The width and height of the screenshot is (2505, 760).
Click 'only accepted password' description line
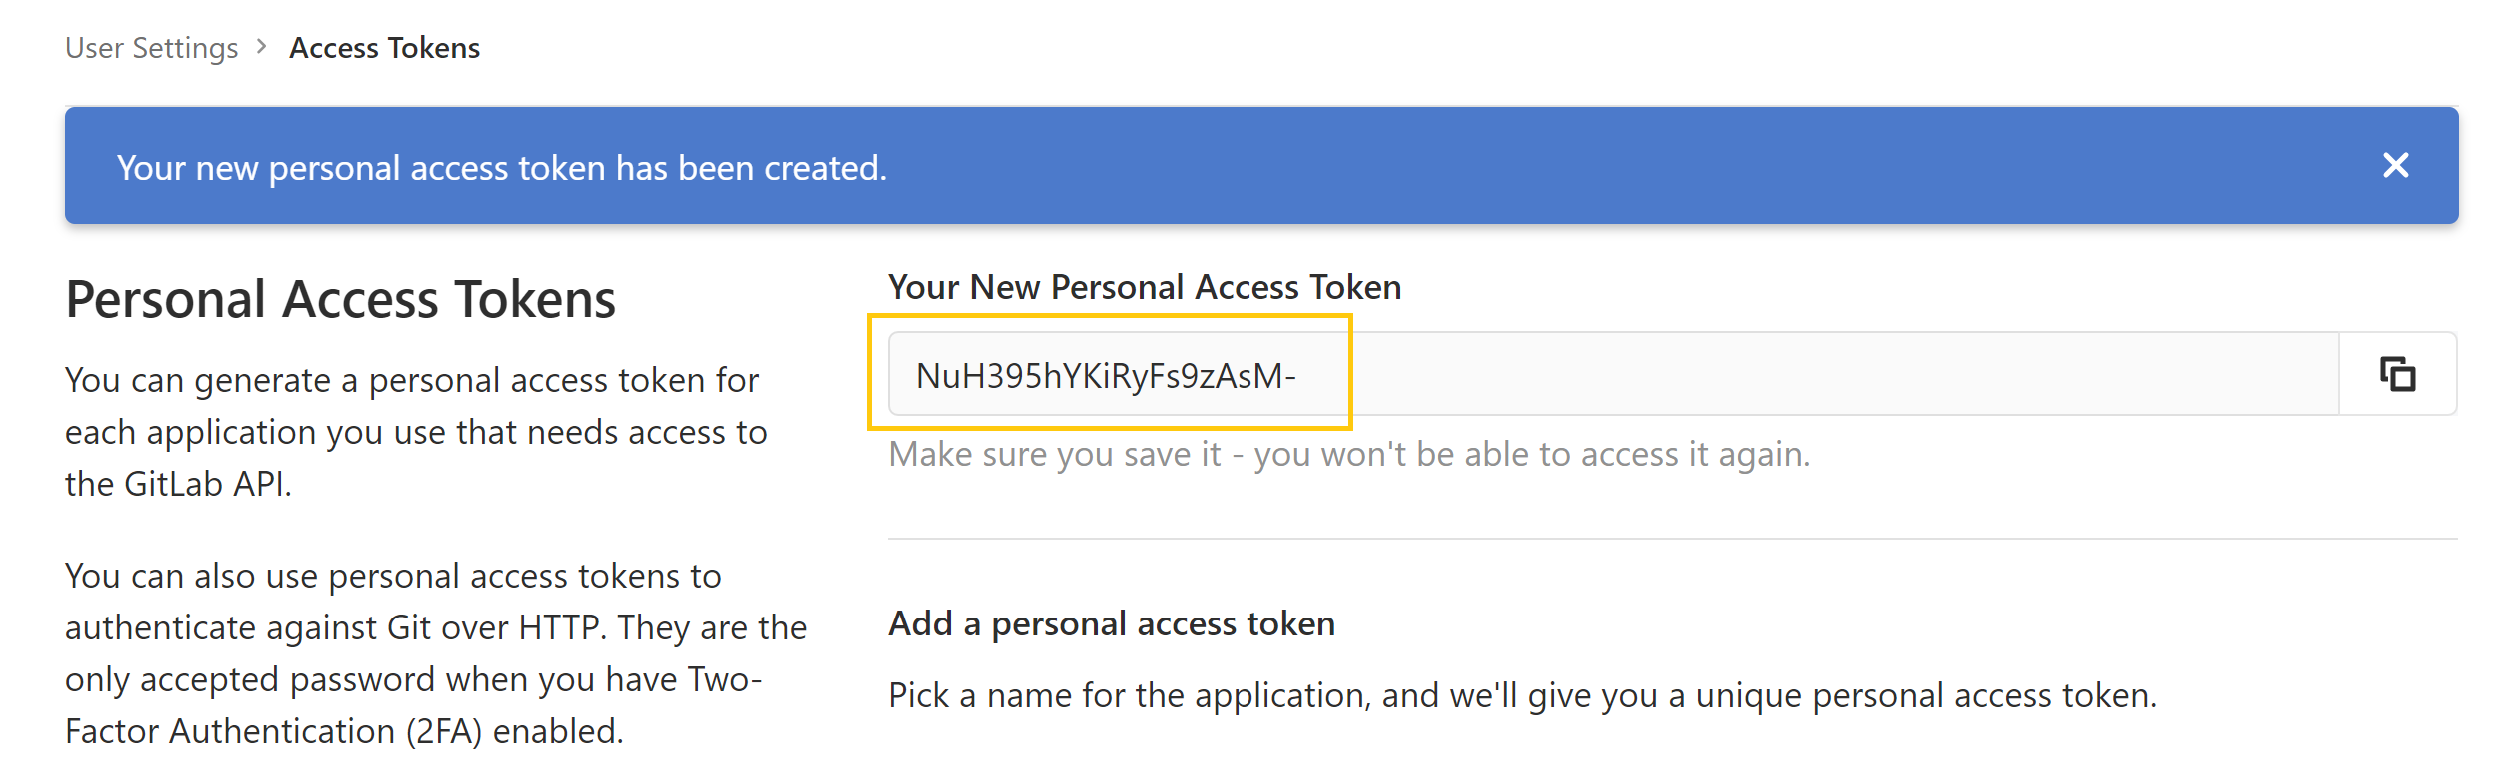(413, 679)
